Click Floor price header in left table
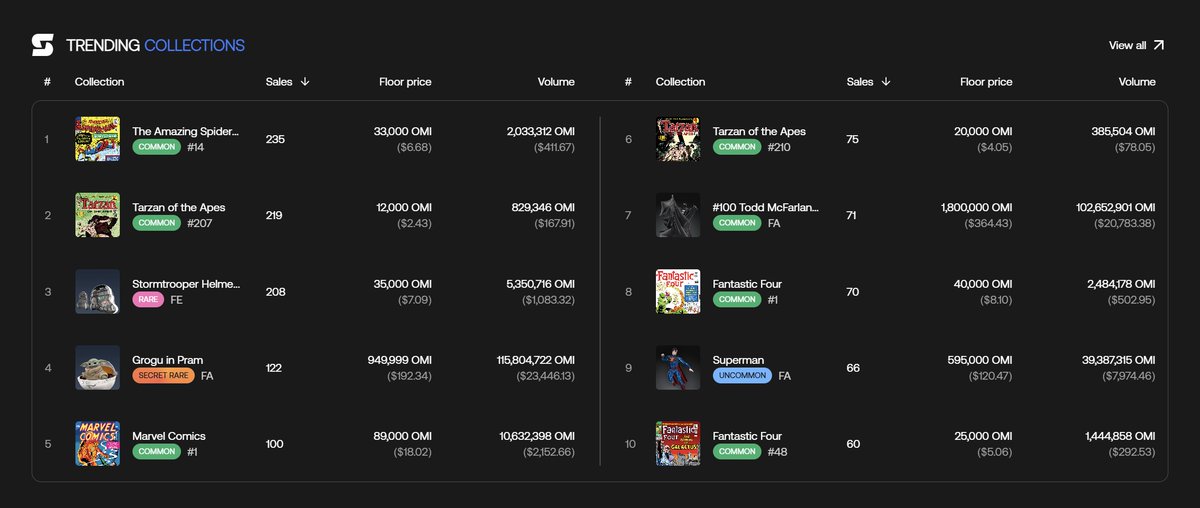 point(405,82)
